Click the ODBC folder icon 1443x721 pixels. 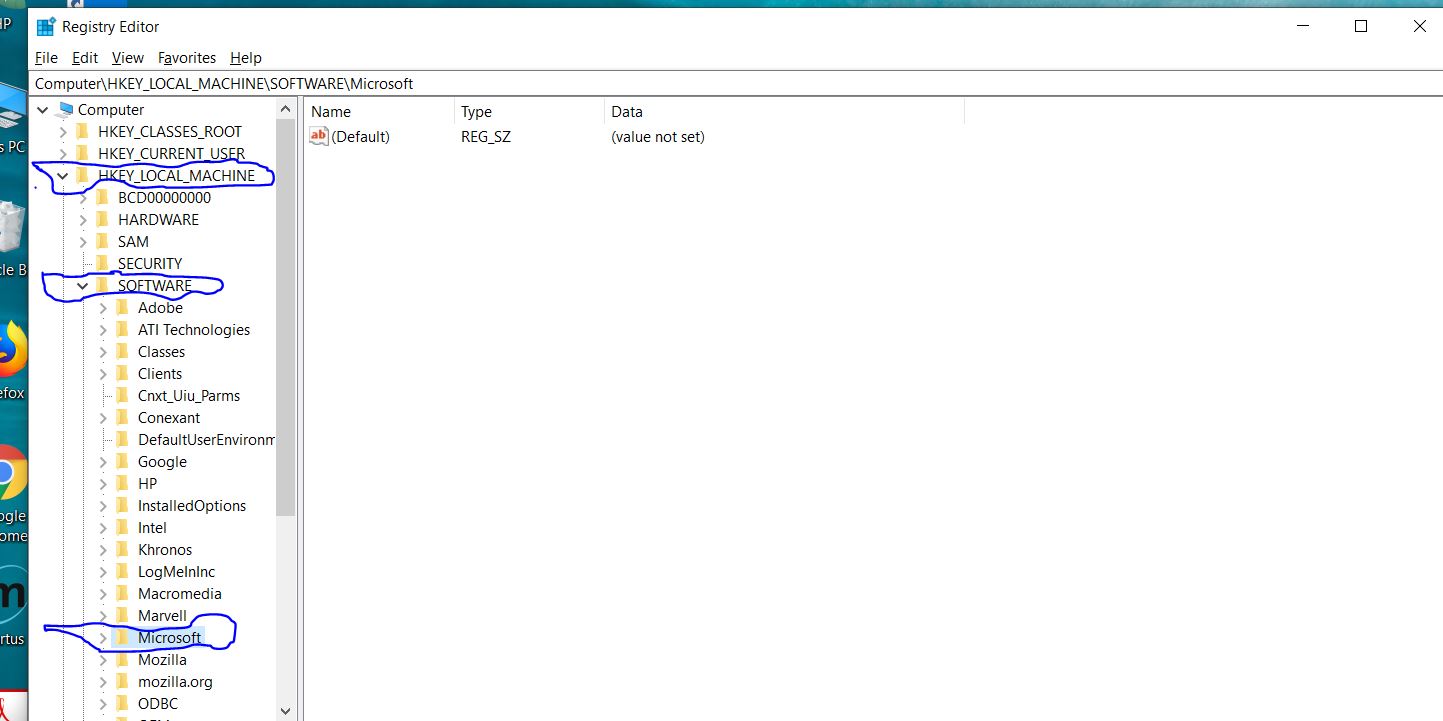tap(122, 704)
